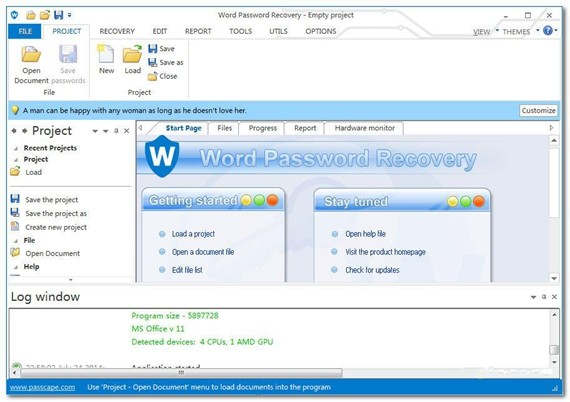
Task: Switch to the Progress tab
Action: pyautogui.click(x=262, y=128)
